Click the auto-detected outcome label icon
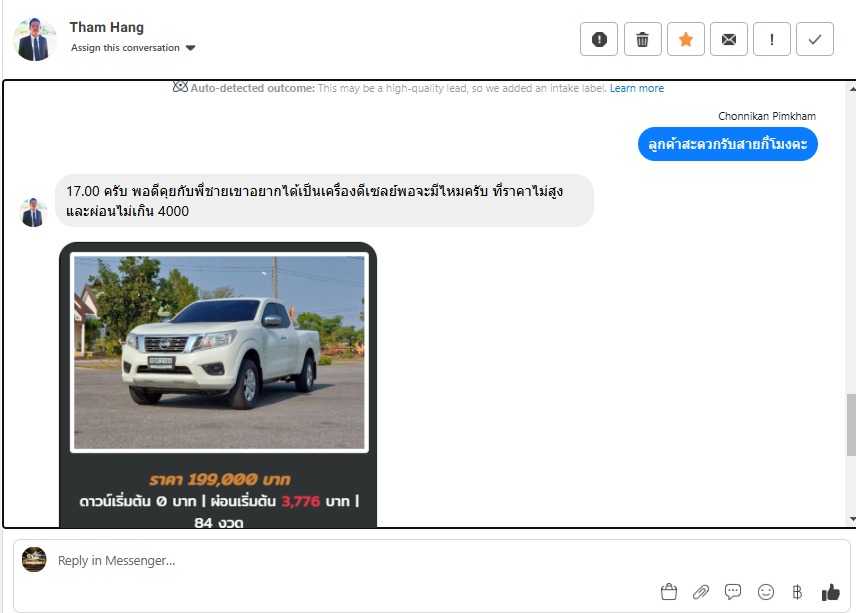Viewport: 856px width, 613px height. point(180,87)
